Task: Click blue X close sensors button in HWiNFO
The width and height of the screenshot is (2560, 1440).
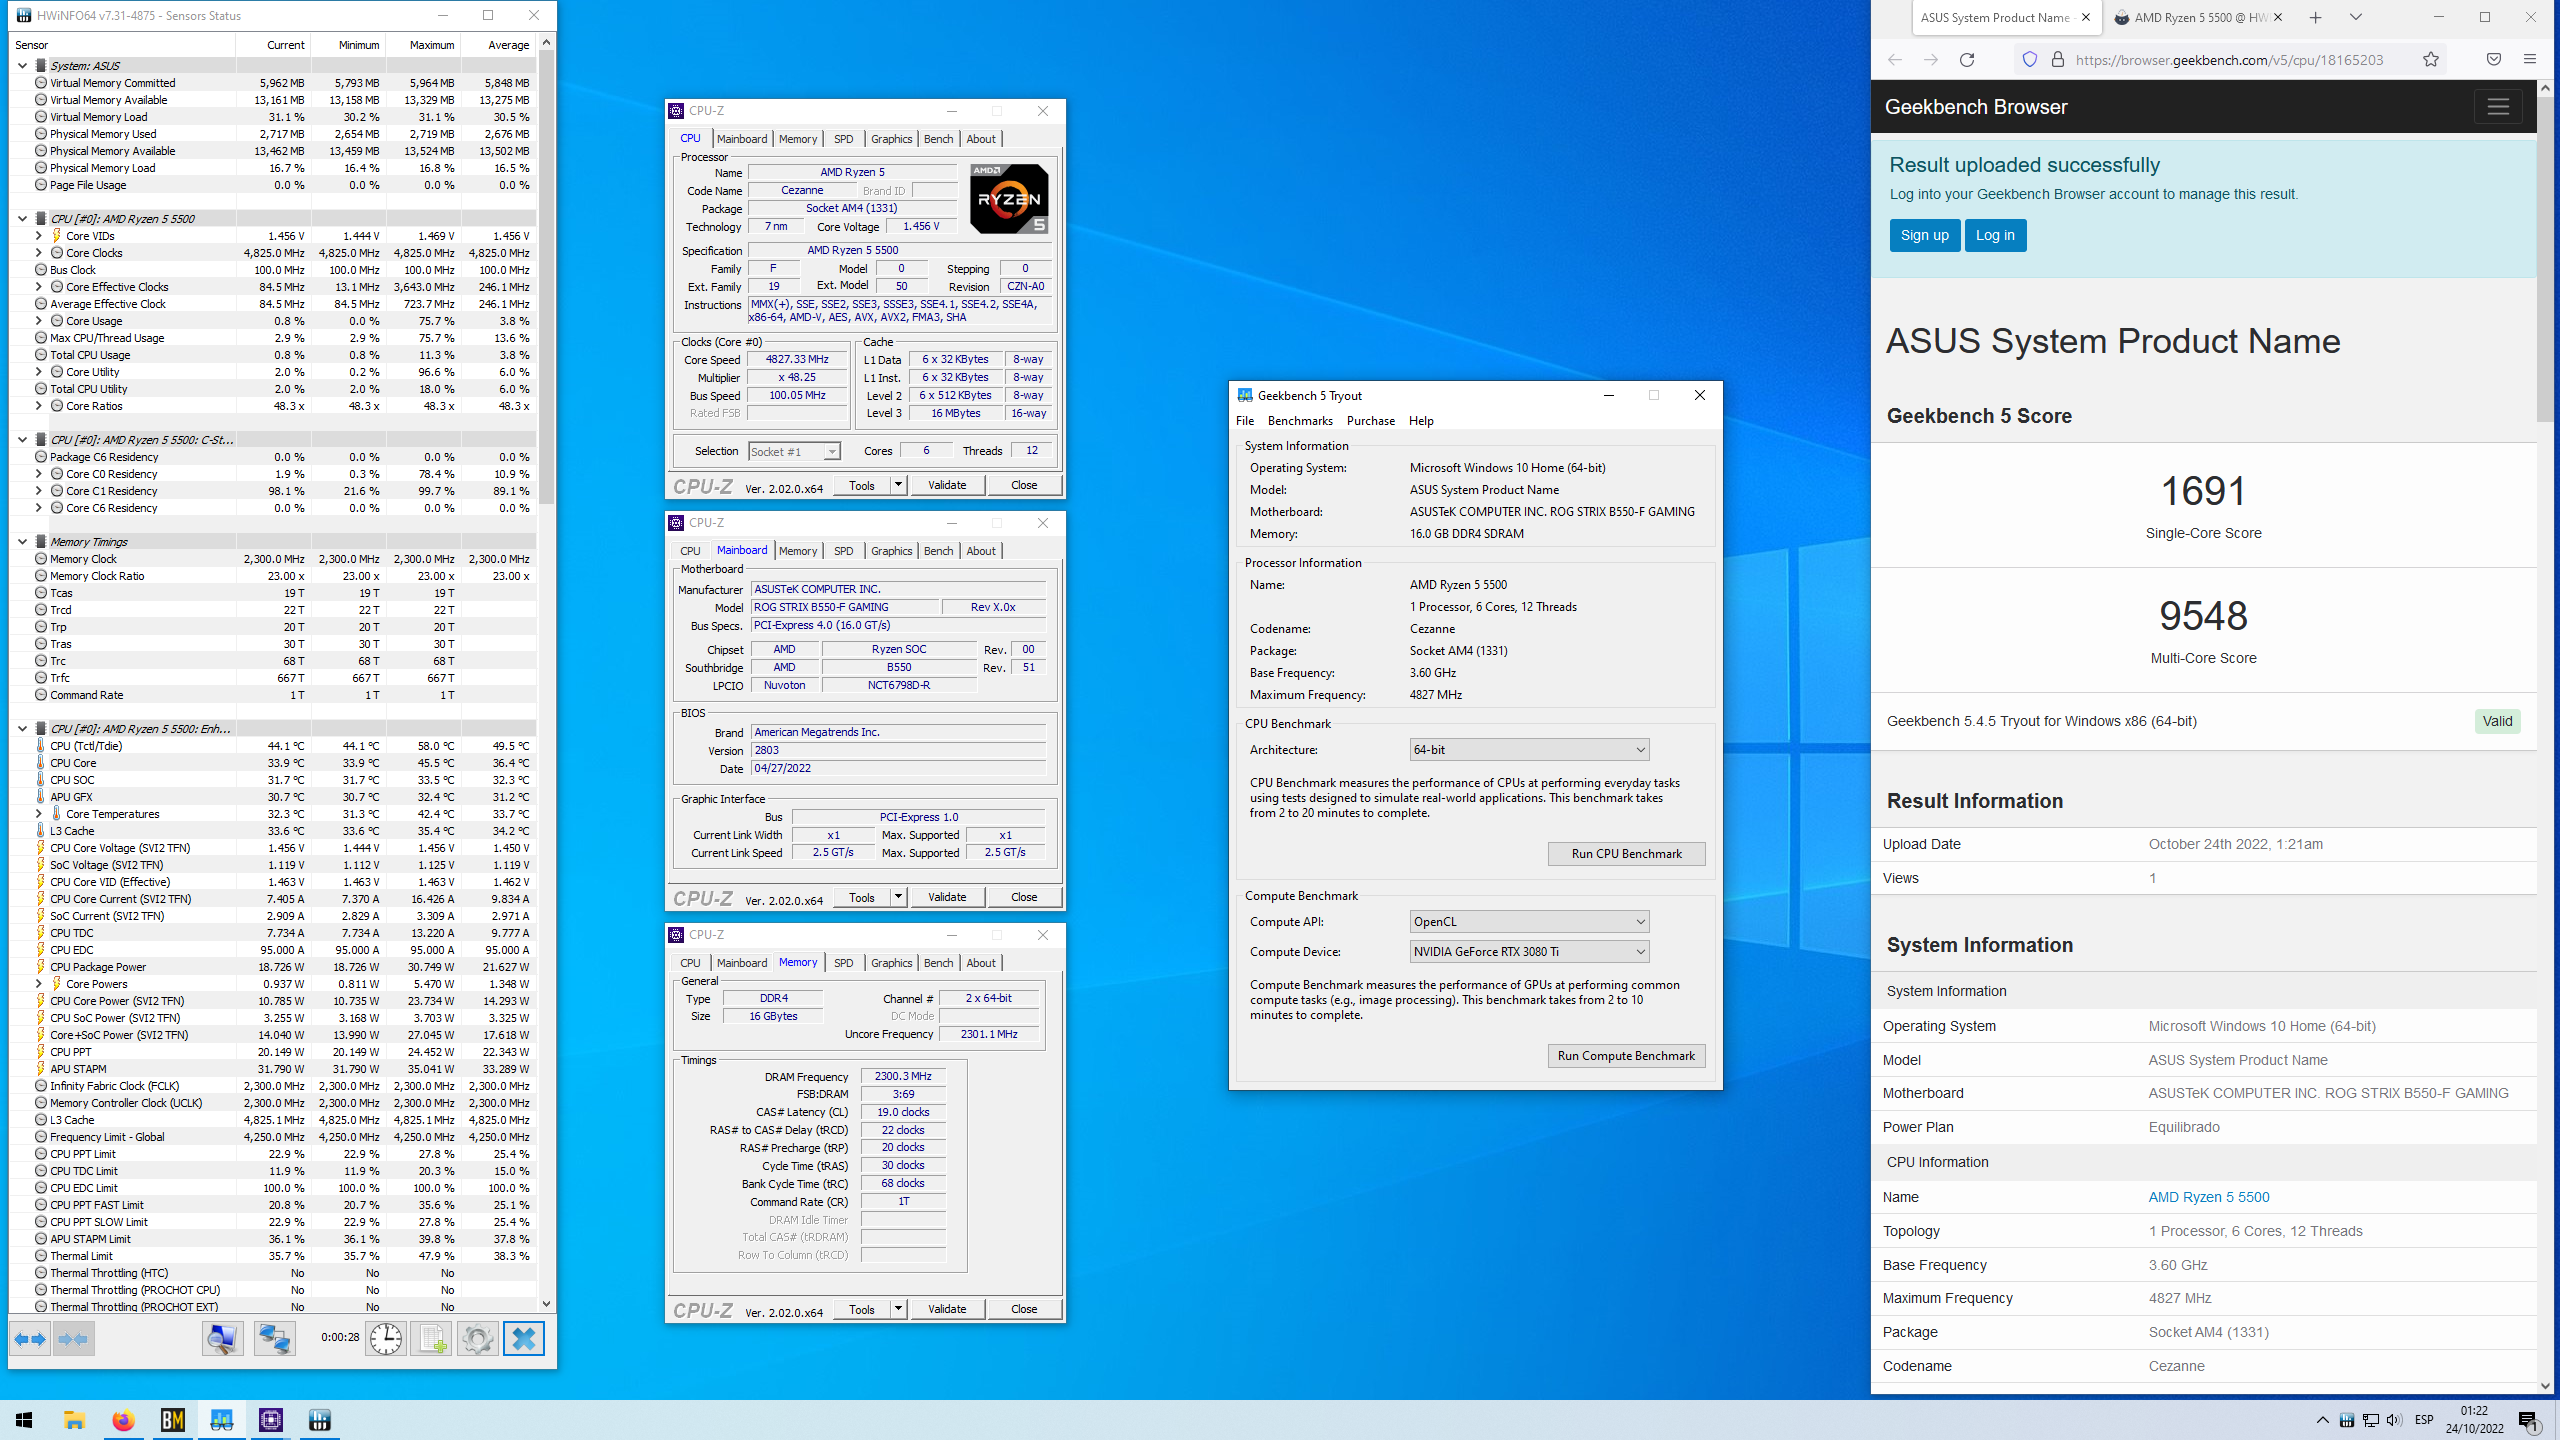Action: pos(524,1338)
